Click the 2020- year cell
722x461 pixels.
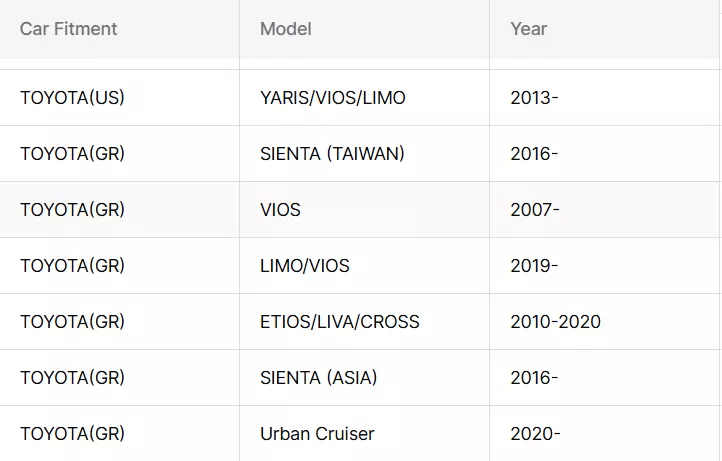604,434
